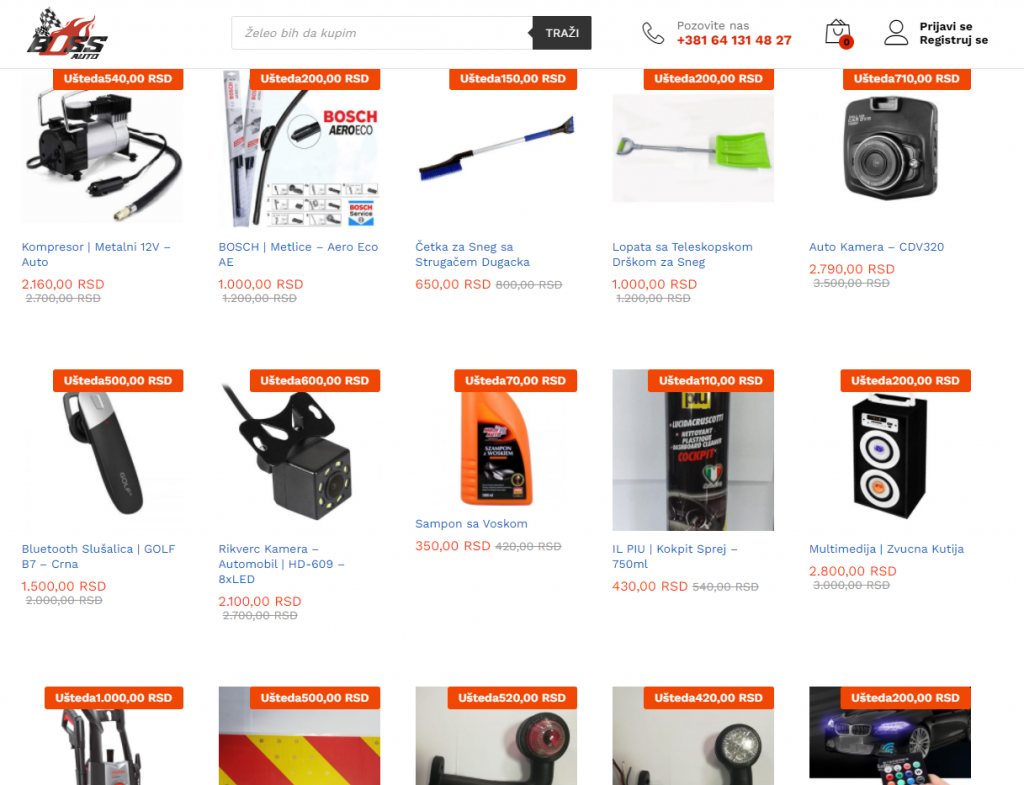
Task: Go to homepage via Boss Auto logo
Action: [67, 34]
